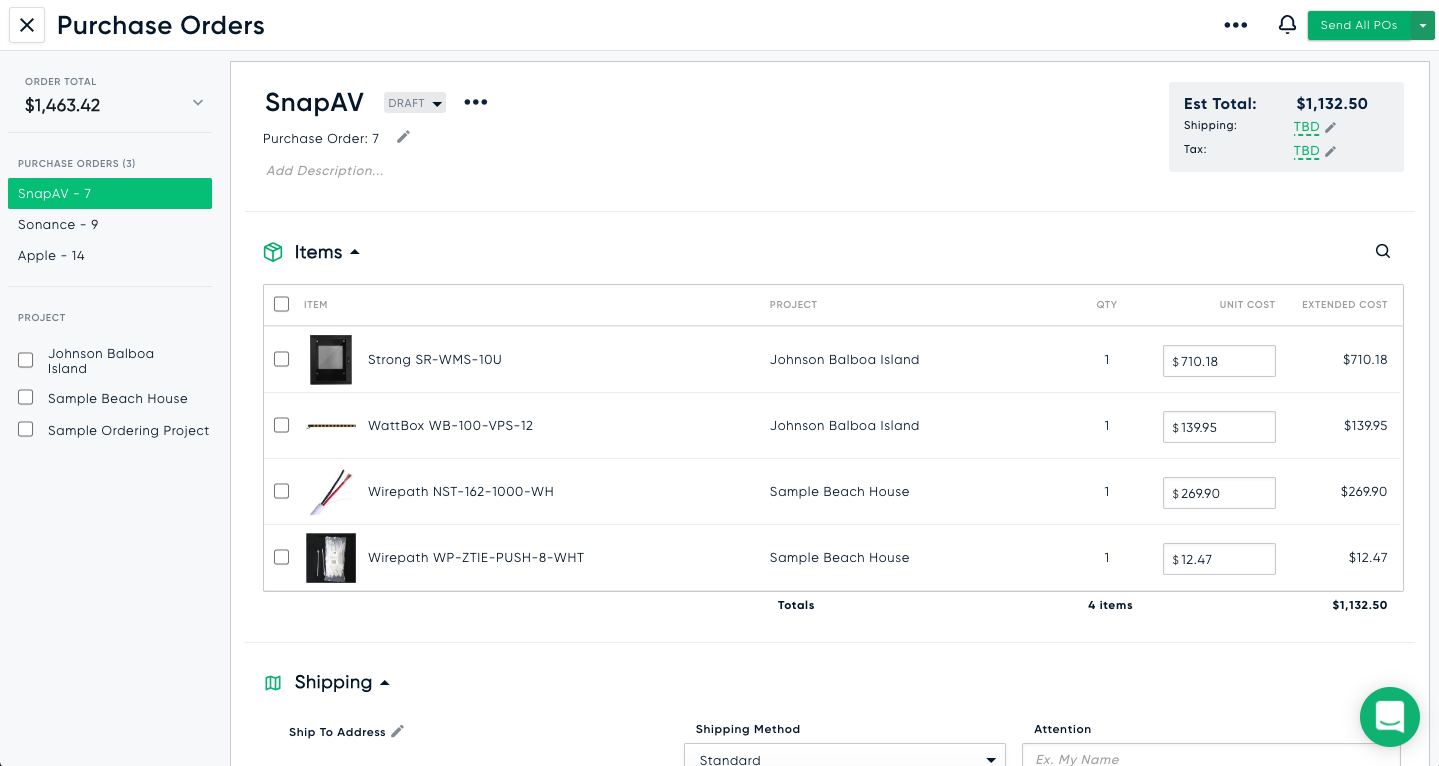
Task: Open the notifications bell
Action: [x=1287, y=25]
